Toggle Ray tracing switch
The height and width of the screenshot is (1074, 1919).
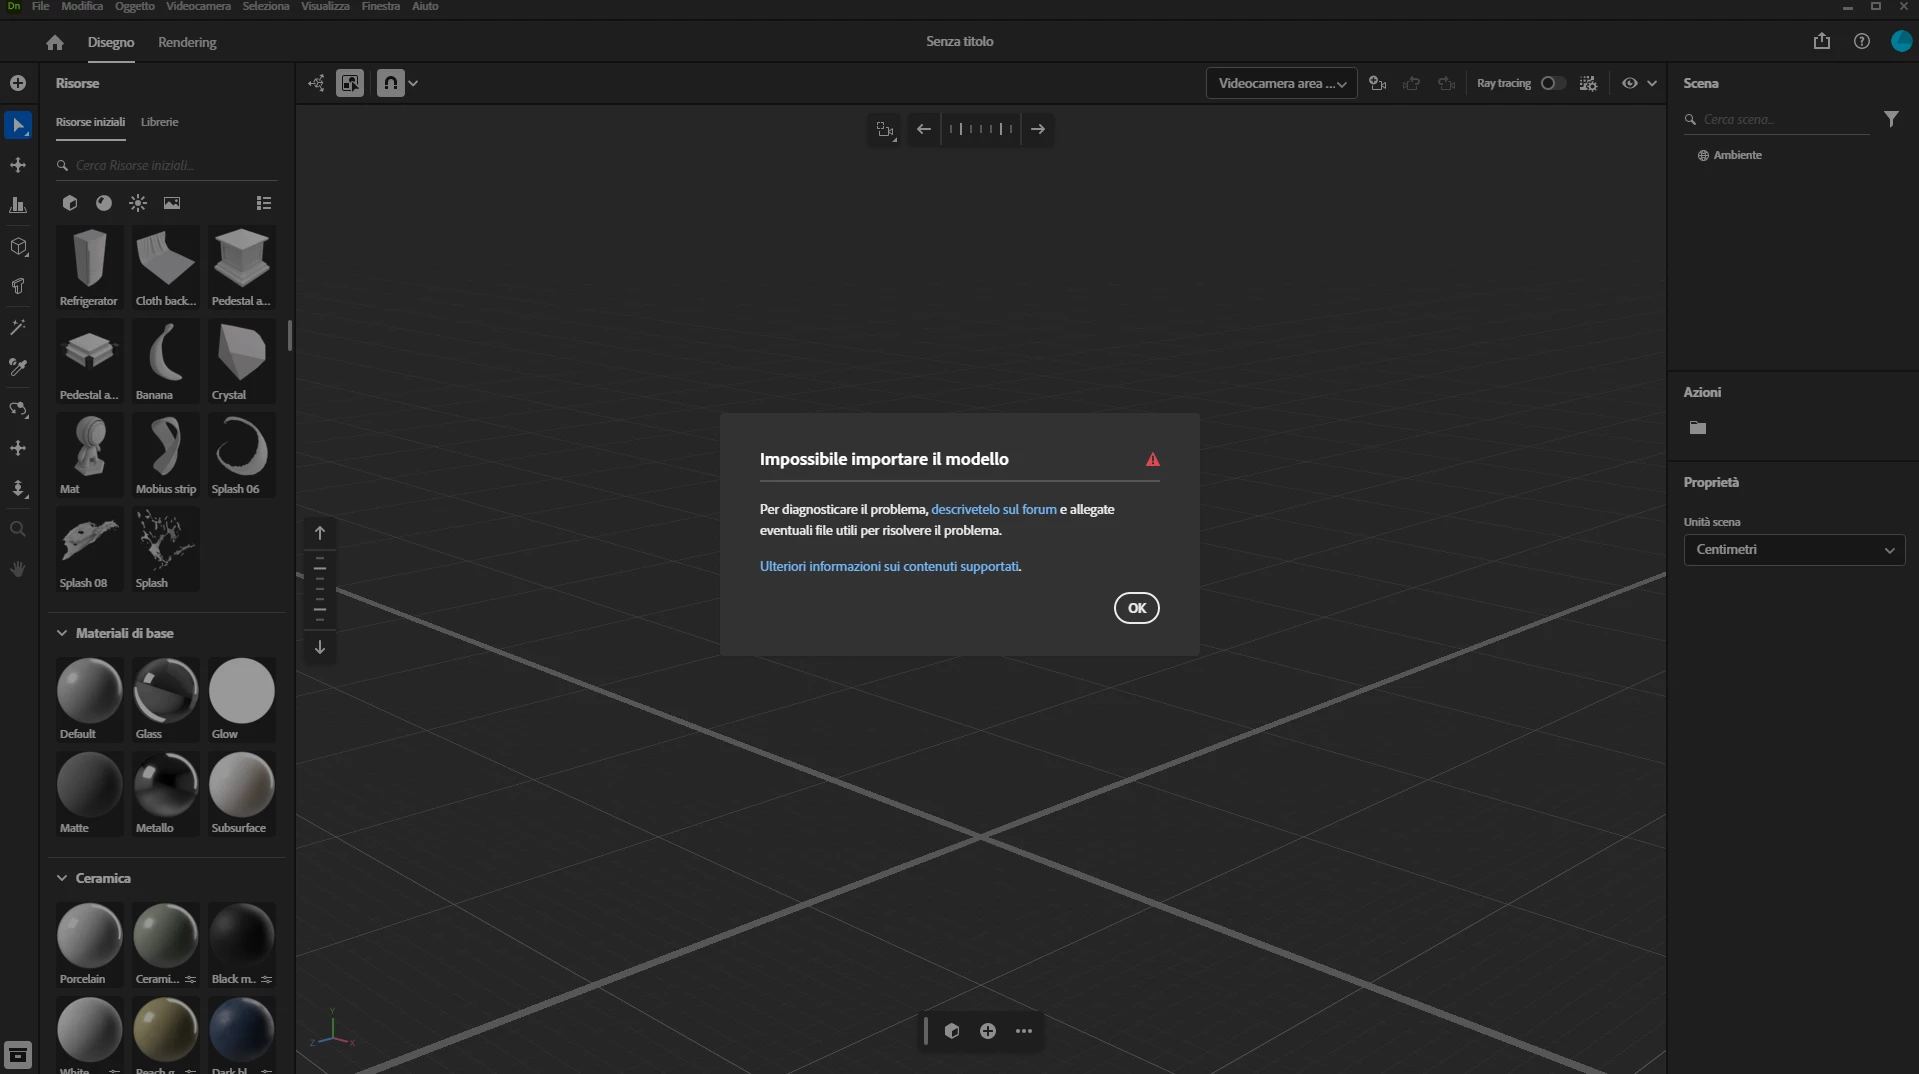pos(1552,83)
